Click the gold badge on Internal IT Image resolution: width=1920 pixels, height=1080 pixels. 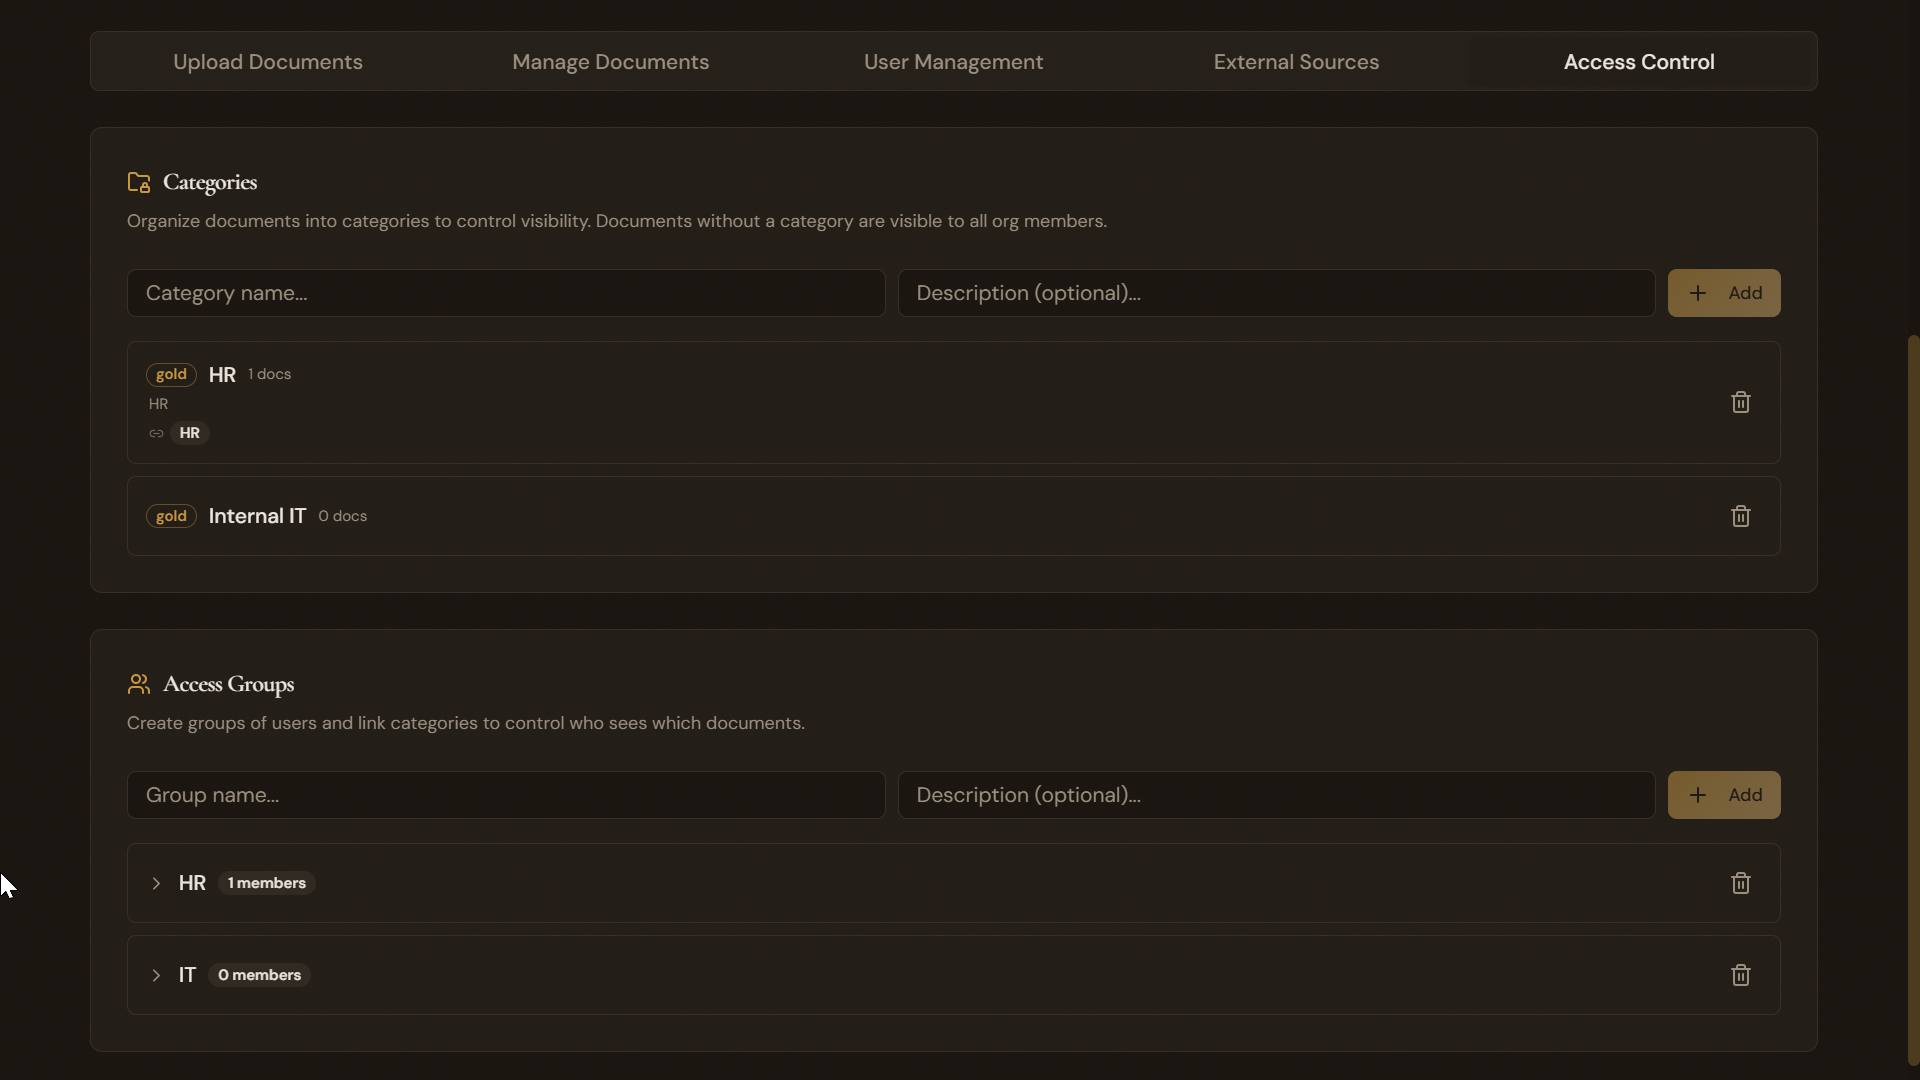coord(171,515)
